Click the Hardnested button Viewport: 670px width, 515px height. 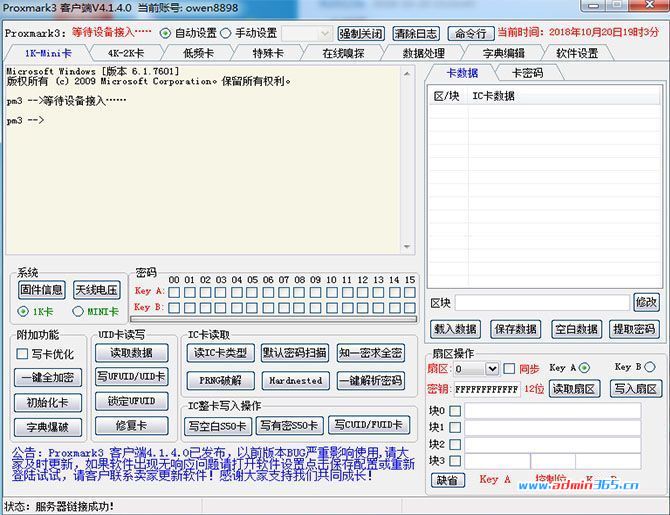point(296,380)
